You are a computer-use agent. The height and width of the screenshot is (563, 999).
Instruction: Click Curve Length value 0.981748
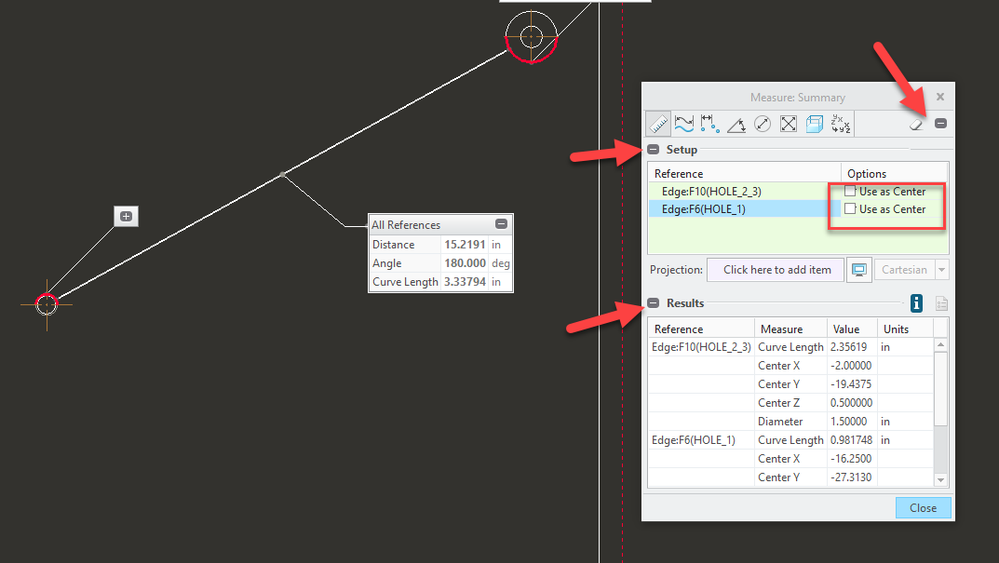[x=851, y=440]
